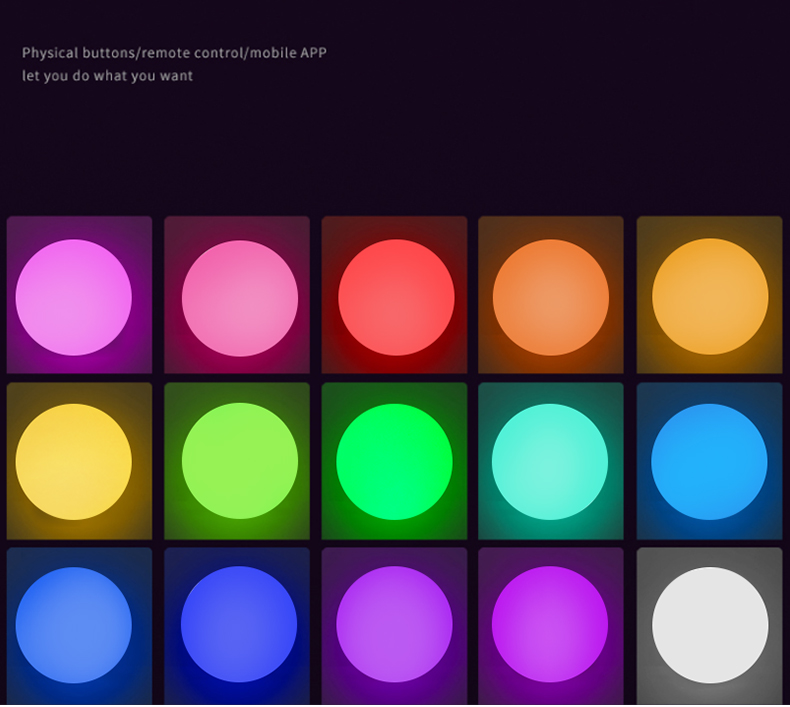Select the sky blue glowing orb
This screenshot has height=707, width=790.
pyautogui.click(x=709, y=462)
